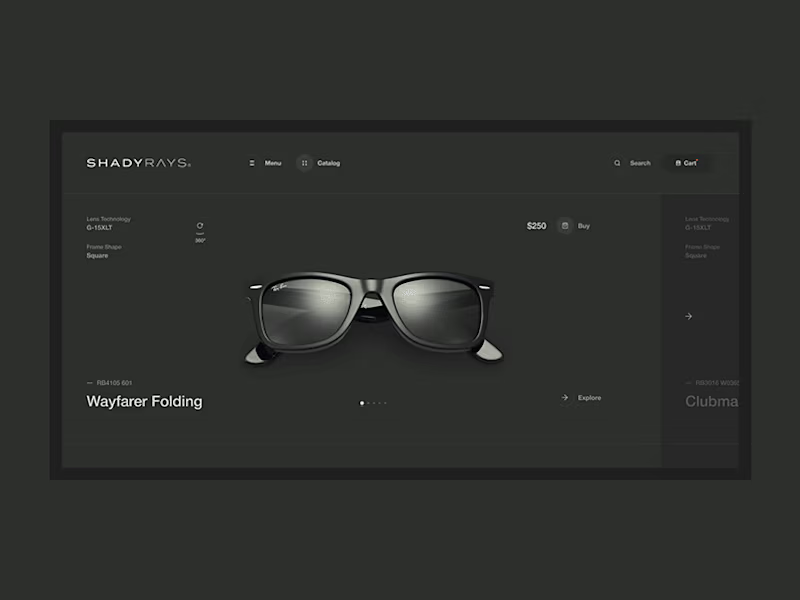Image resolution: width=800 pixels, height=600 pixels.
Task: Select the second carousel pagination dot
Action: (x=368, y=403)
